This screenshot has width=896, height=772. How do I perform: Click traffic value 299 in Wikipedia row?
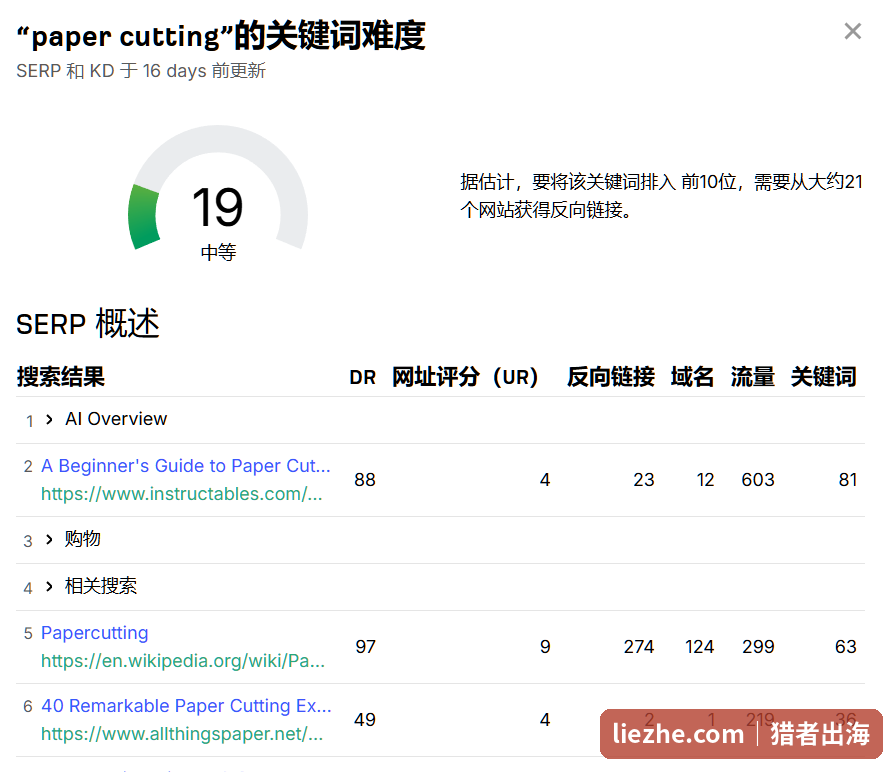(758, 647)
